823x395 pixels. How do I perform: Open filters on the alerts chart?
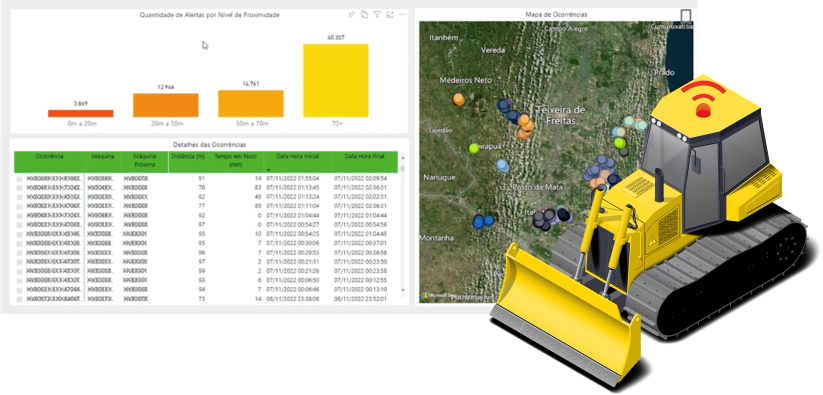click(377, 15)
